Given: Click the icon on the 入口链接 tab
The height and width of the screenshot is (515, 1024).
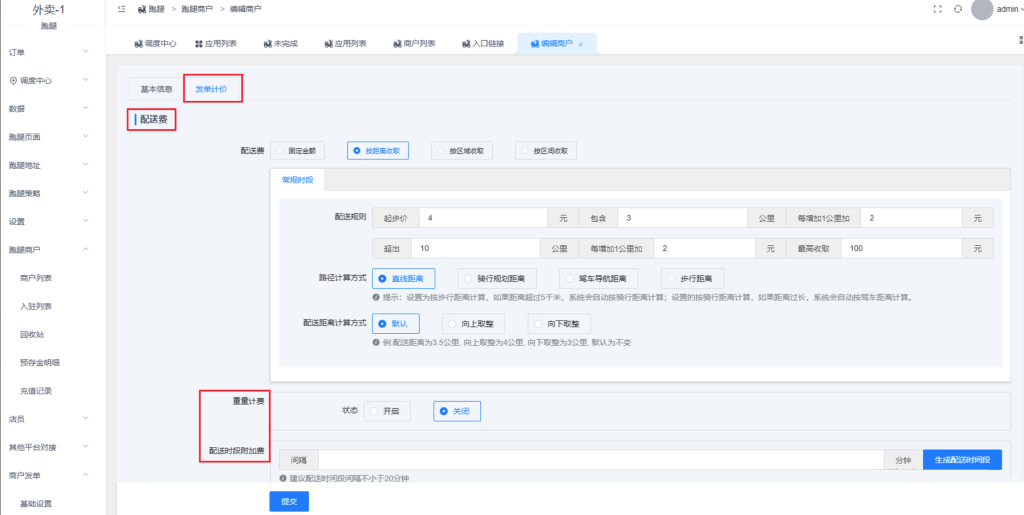Looking at the screenshot, I should coord(467,44).
